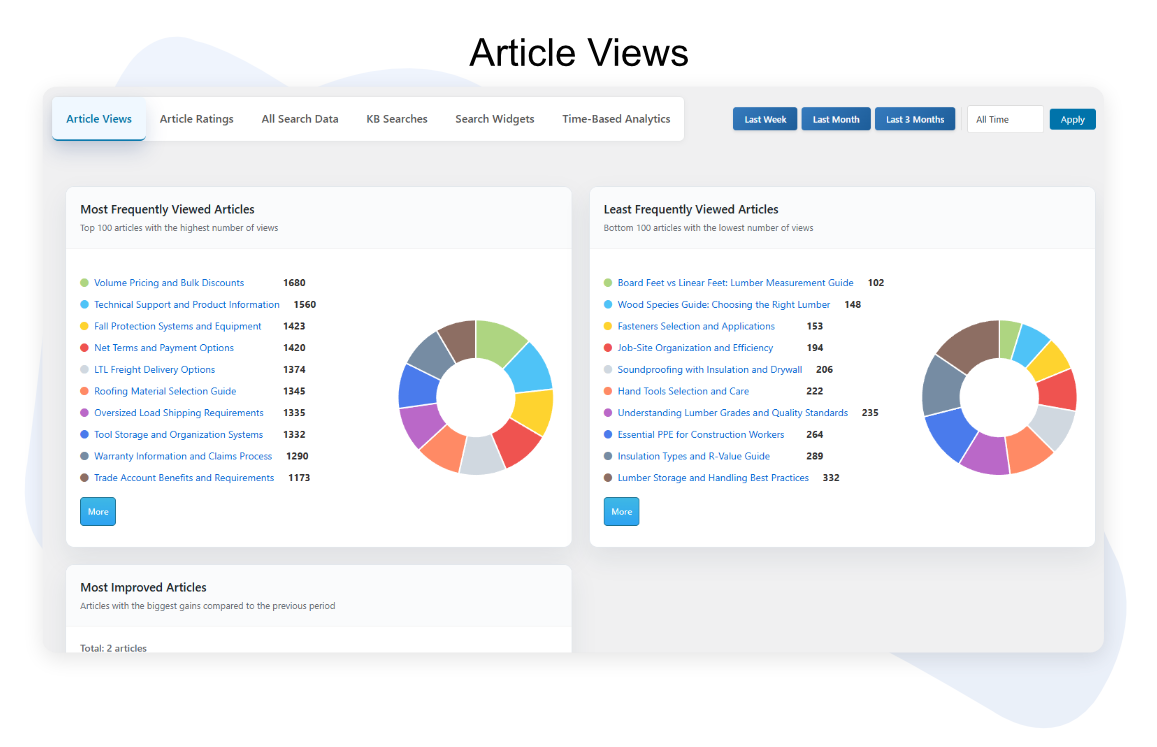Filter data by Last Week
This screenshot has width=1157, height=747.
(x=765, y=120)
